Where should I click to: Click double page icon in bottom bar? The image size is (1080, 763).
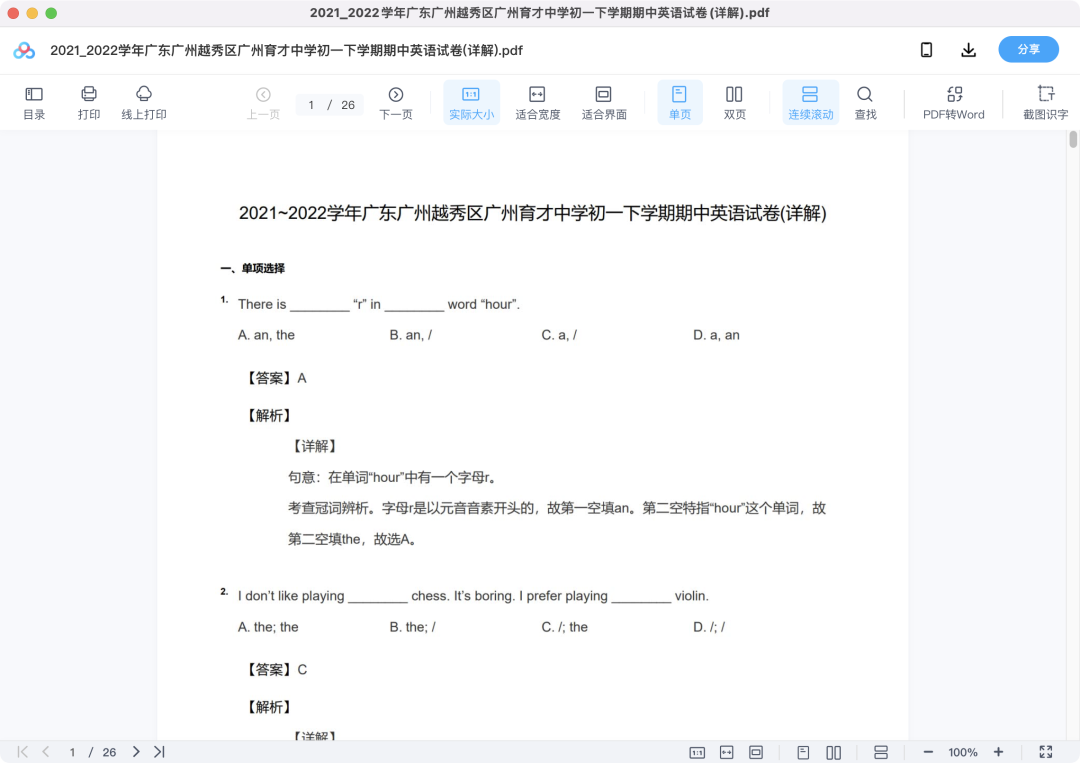click(833, 752)
